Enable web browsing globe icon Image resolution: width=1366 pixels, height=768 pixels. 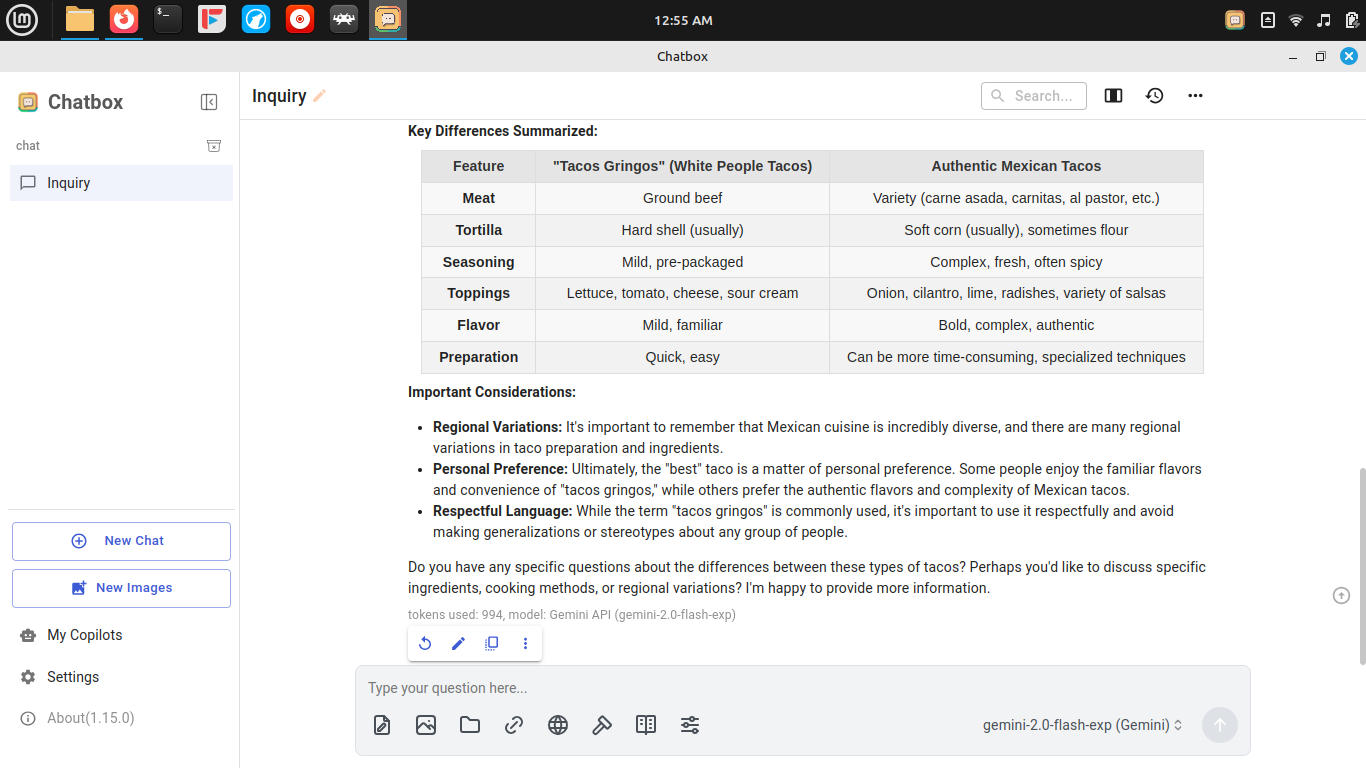click(x=558, y=725)
